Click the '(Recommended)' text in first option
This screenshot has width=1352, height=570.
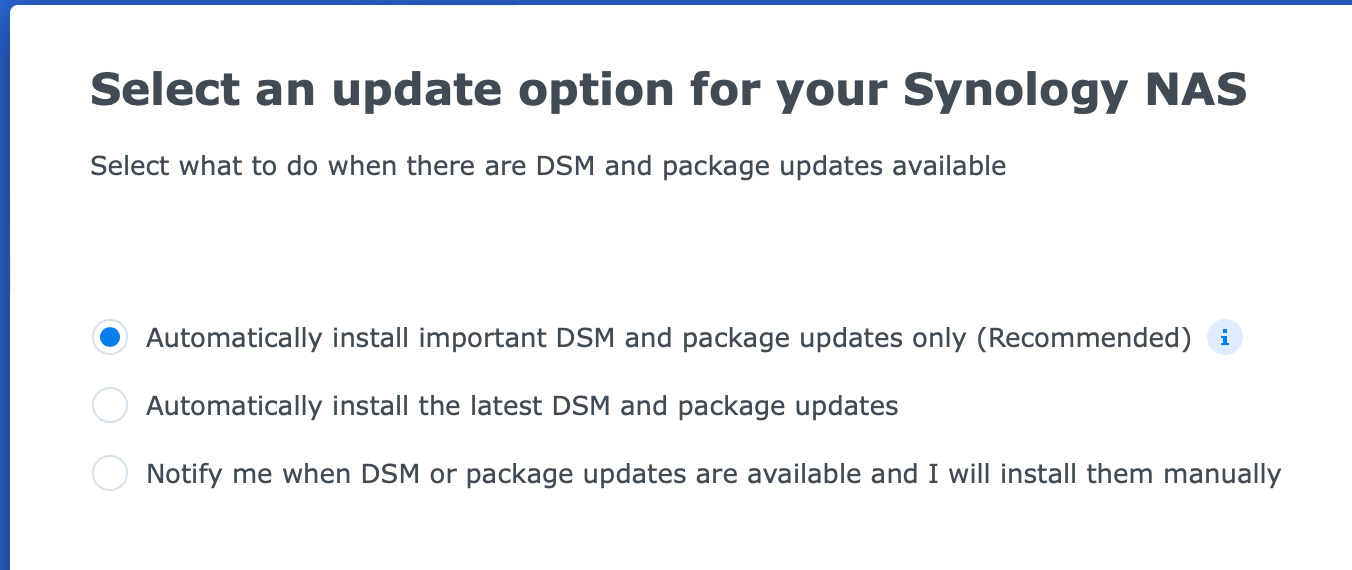coord(1083,338)
